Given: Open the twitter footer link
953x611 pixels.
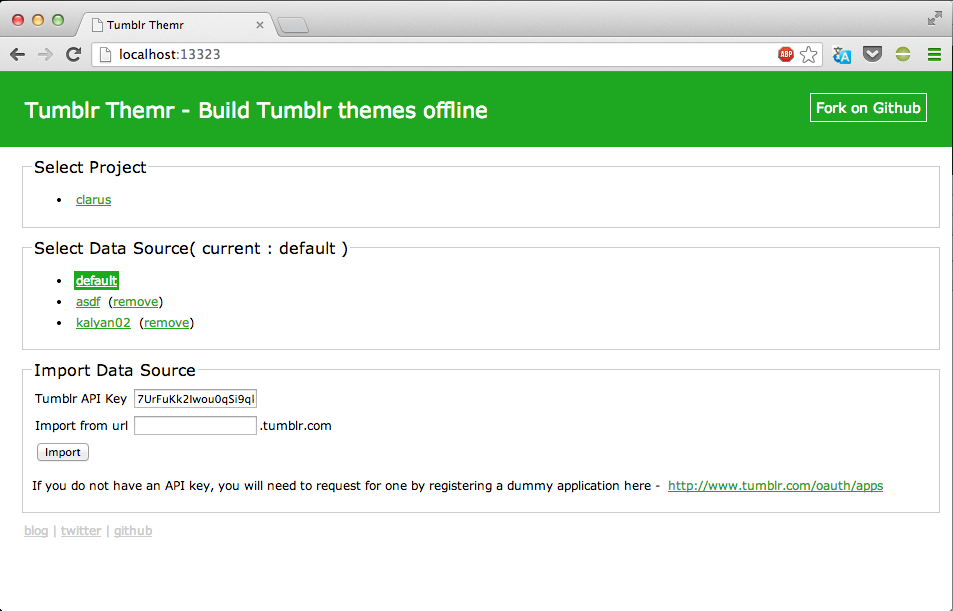Looking at the screenshot, I should point(81,531).
